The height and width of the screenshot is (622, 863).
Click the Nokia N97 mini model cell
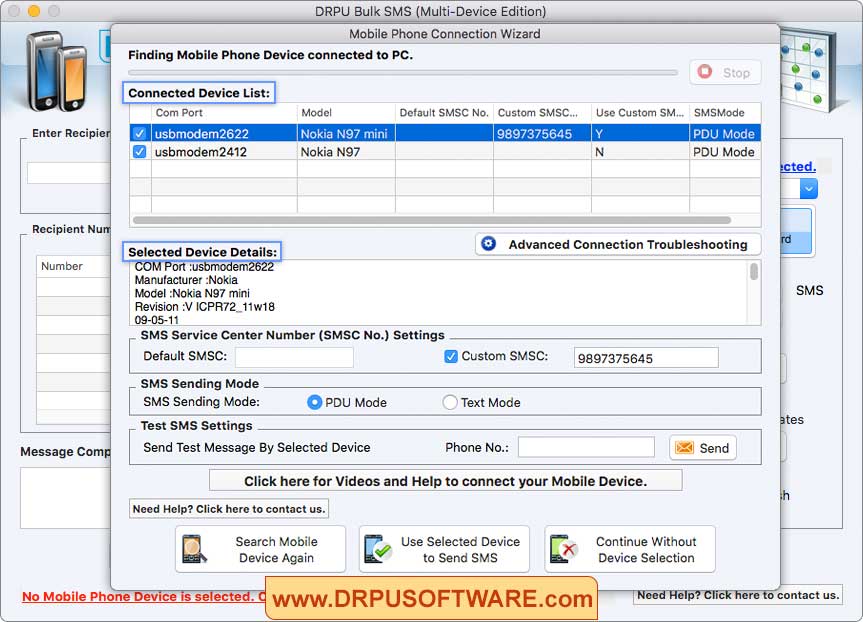point(346,133)
